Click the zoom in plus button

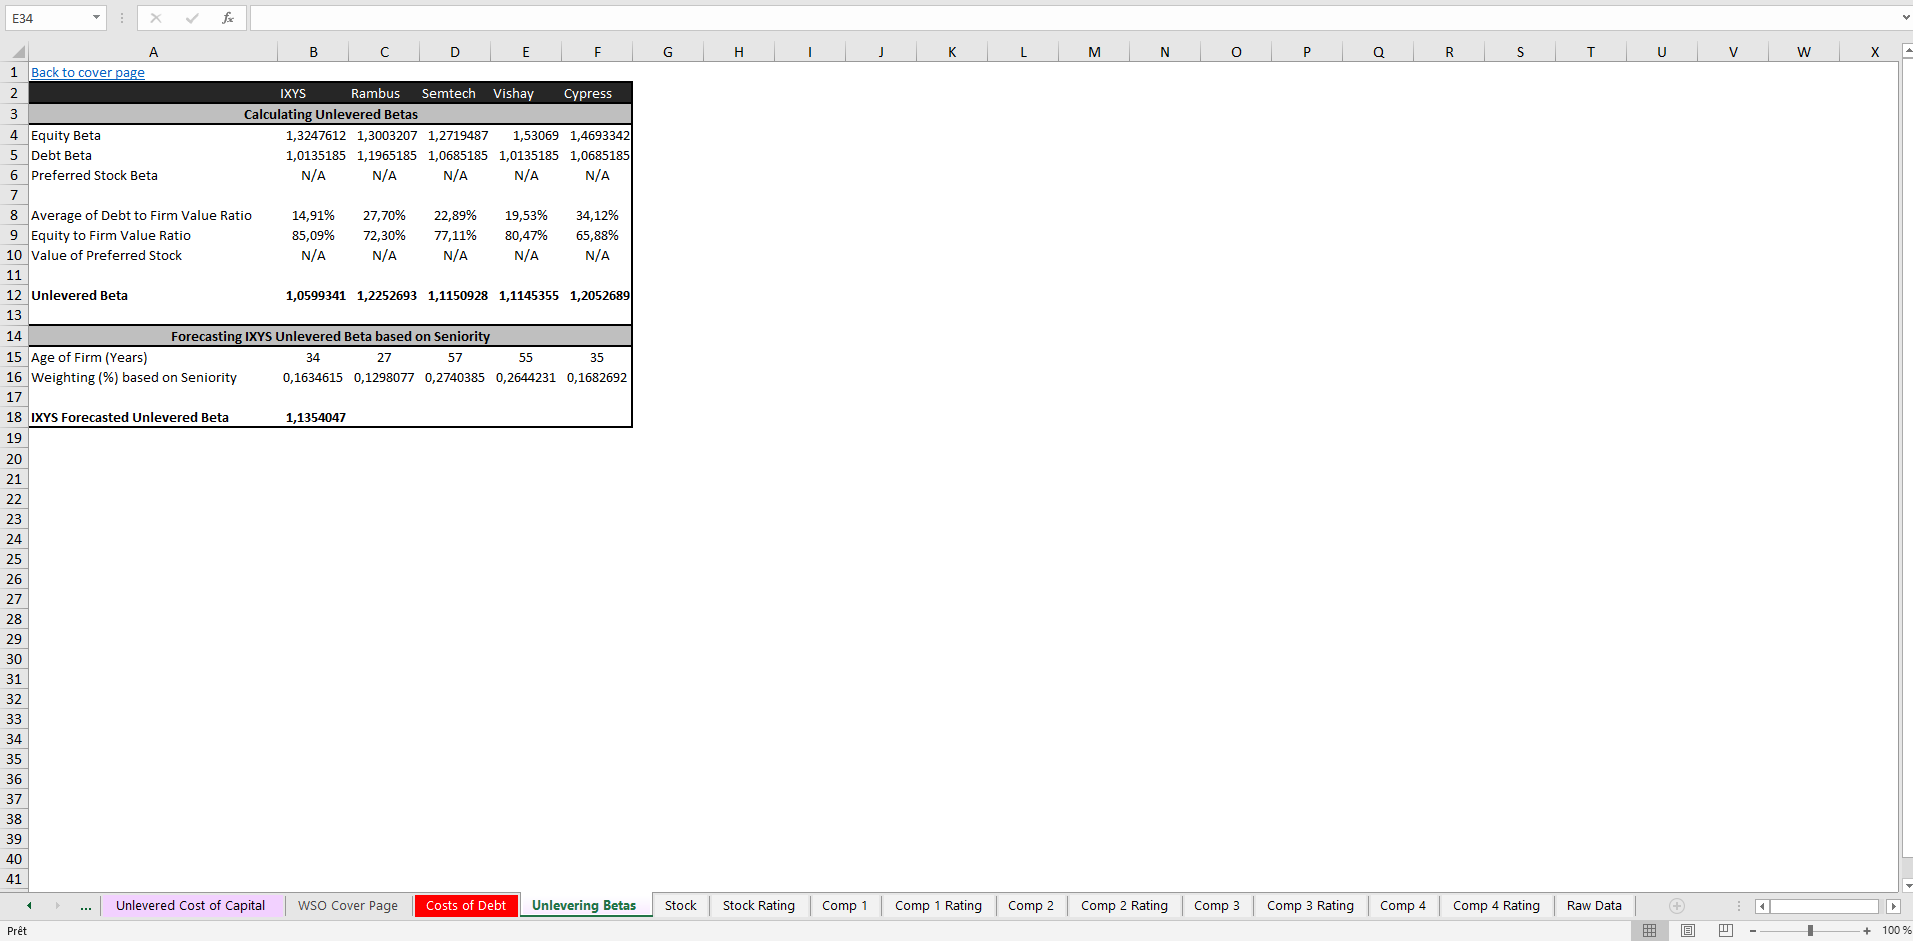1867,931
